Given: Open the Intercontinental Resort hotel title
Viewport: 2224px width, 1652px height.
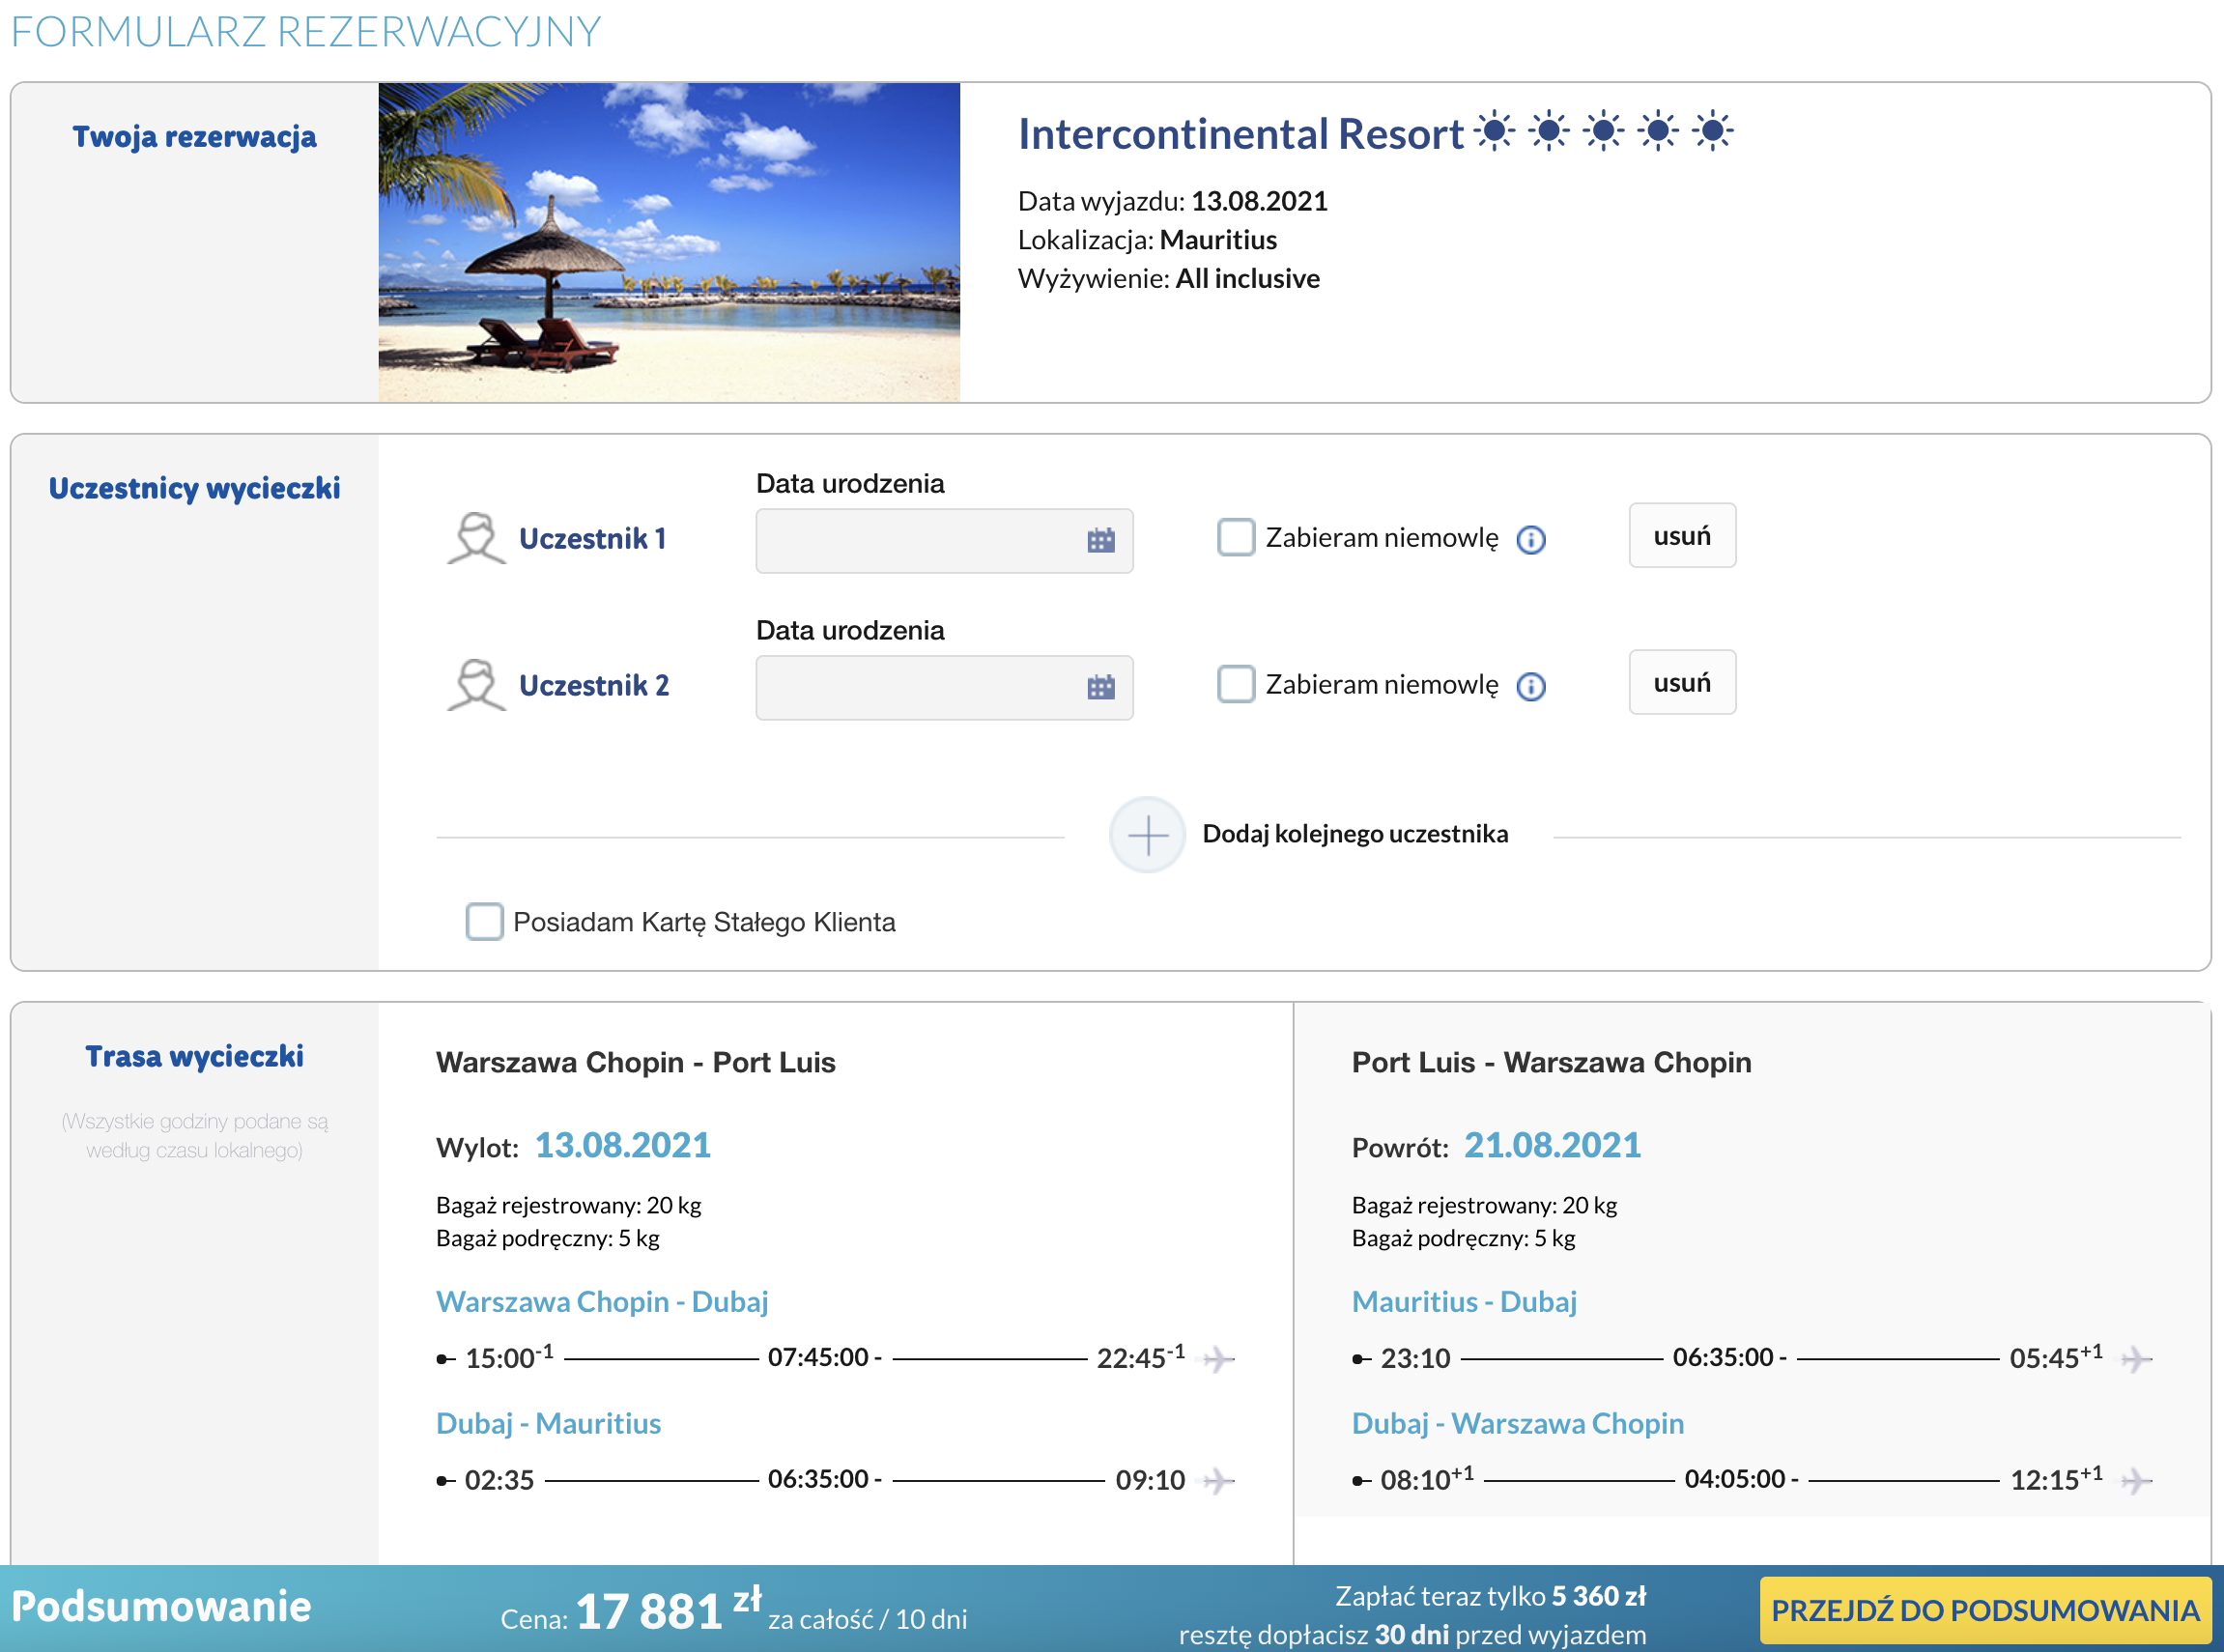Looking at the screenshot, I should pos(1240,134).
